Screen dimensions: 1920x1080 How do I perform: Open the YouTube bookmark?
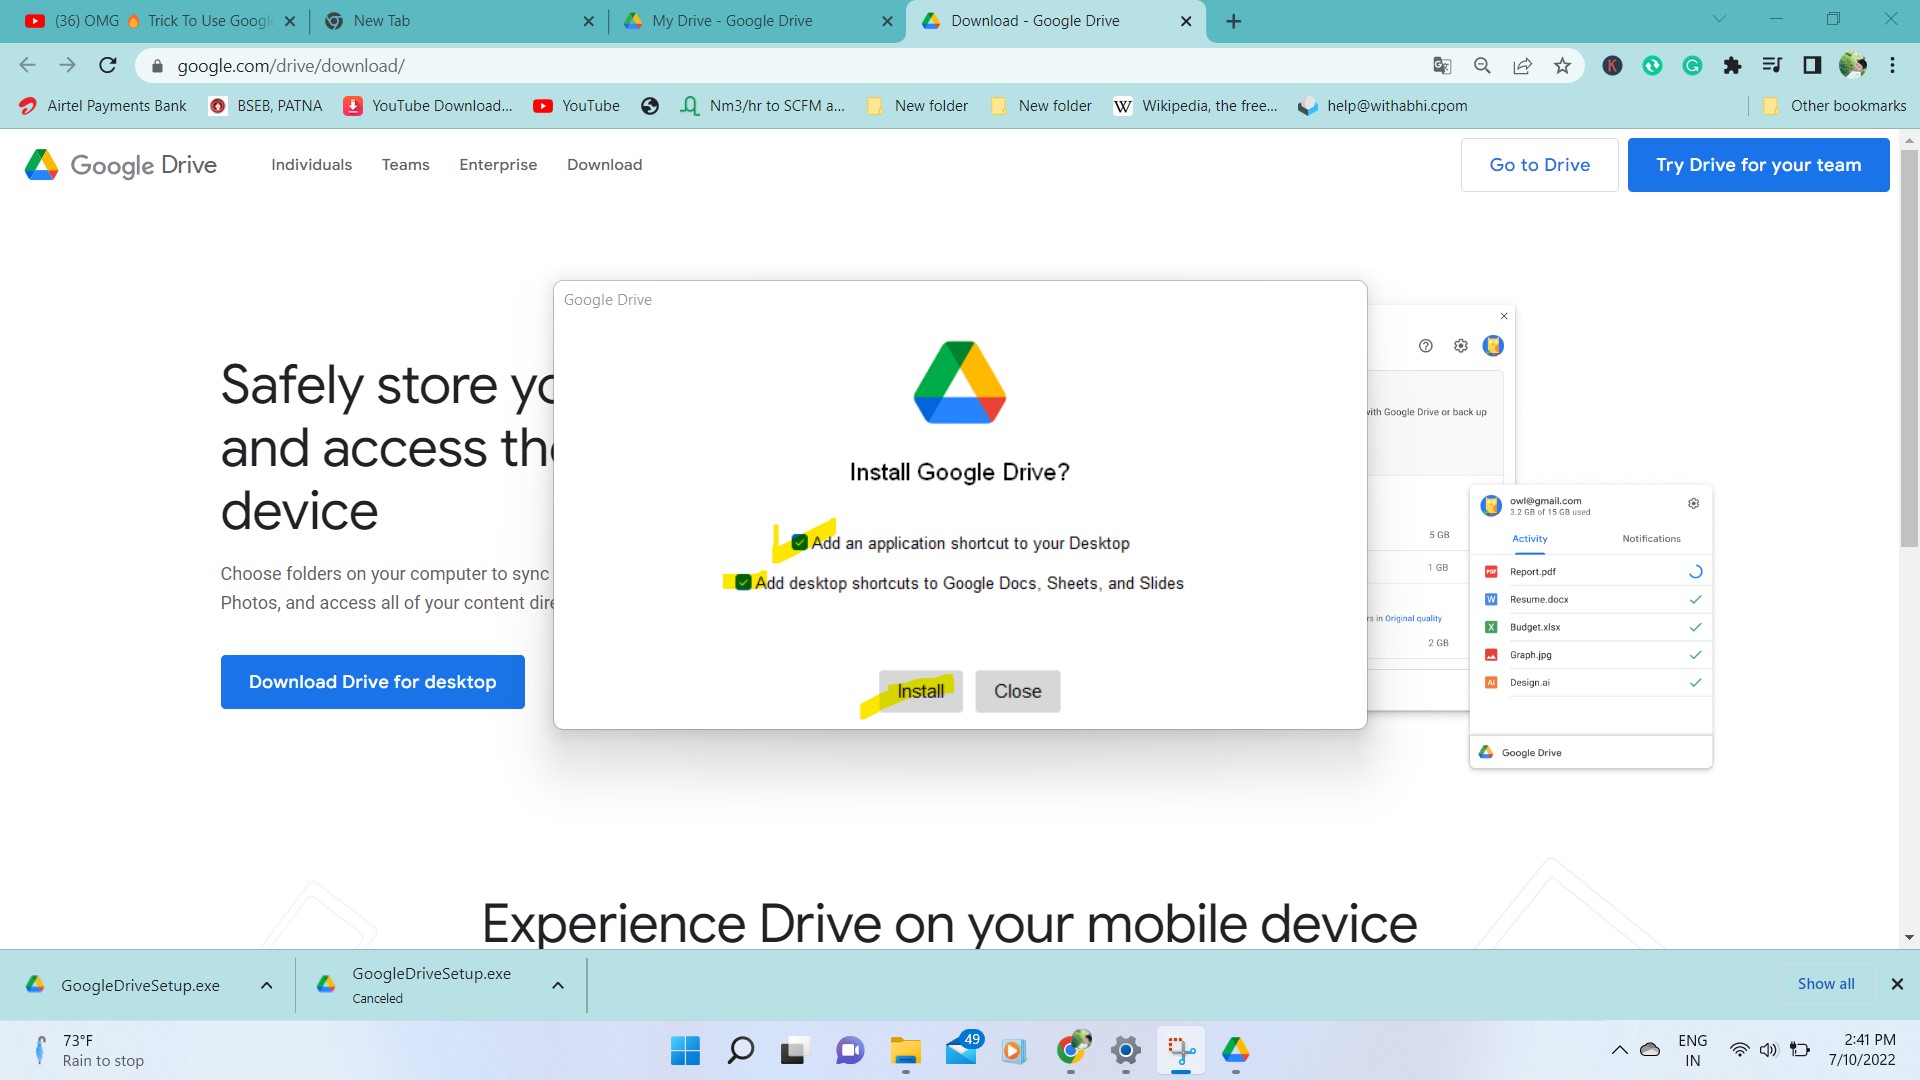point(577,106)
